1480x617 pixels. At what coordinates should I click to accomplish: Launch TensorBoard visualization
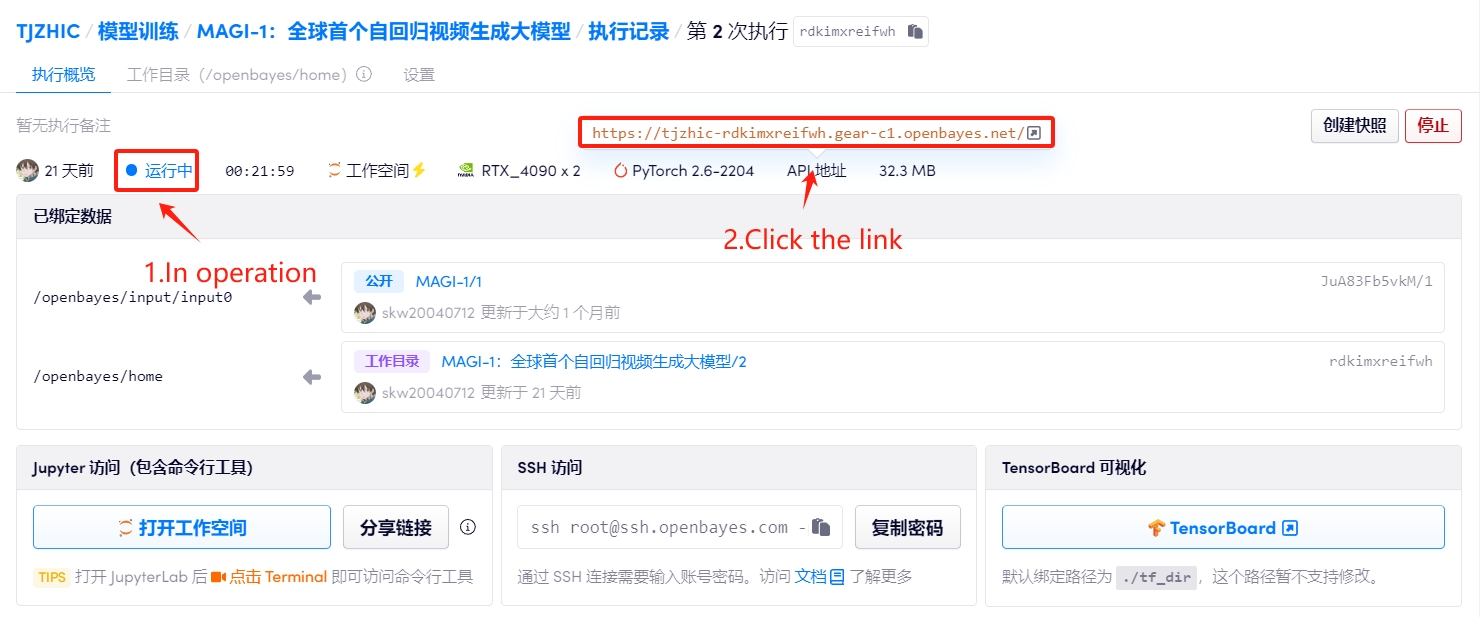[1222, 527]
